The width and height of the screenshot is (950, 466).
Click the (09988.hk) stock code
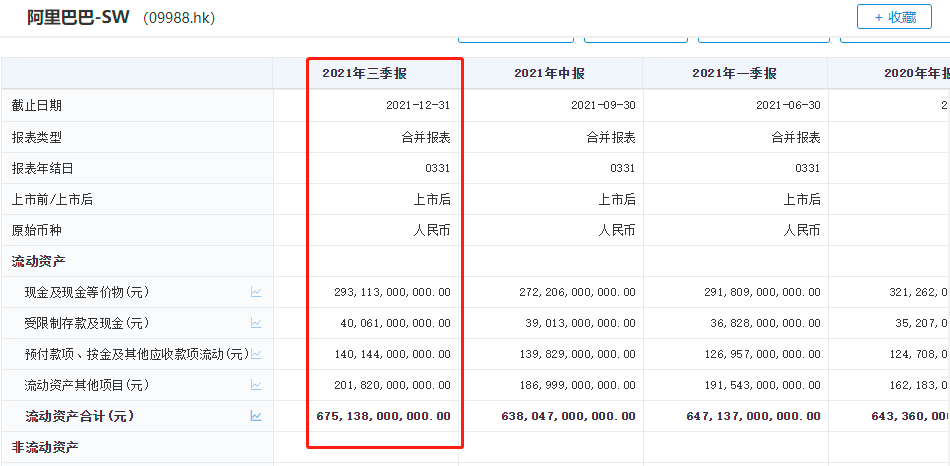(179, 18)
